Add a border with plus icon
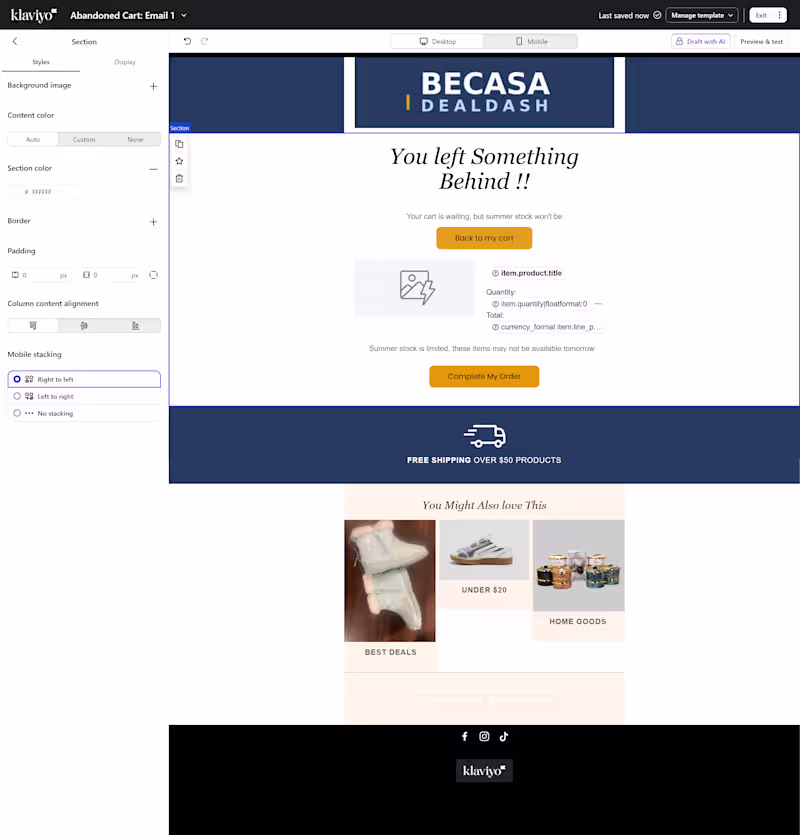The image size is (800, 835). coord(153,222)
